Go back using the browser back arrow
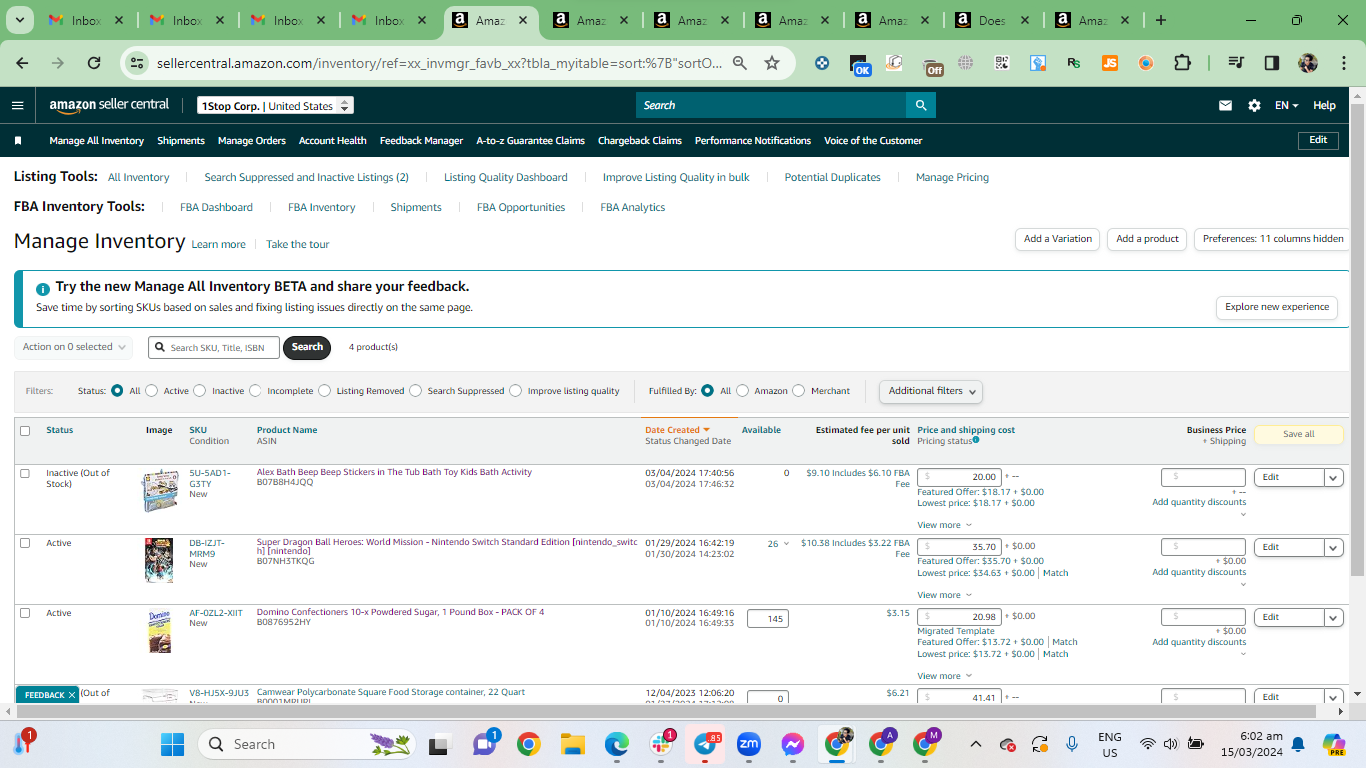1366x768 pixels. [x=22, y=63]
